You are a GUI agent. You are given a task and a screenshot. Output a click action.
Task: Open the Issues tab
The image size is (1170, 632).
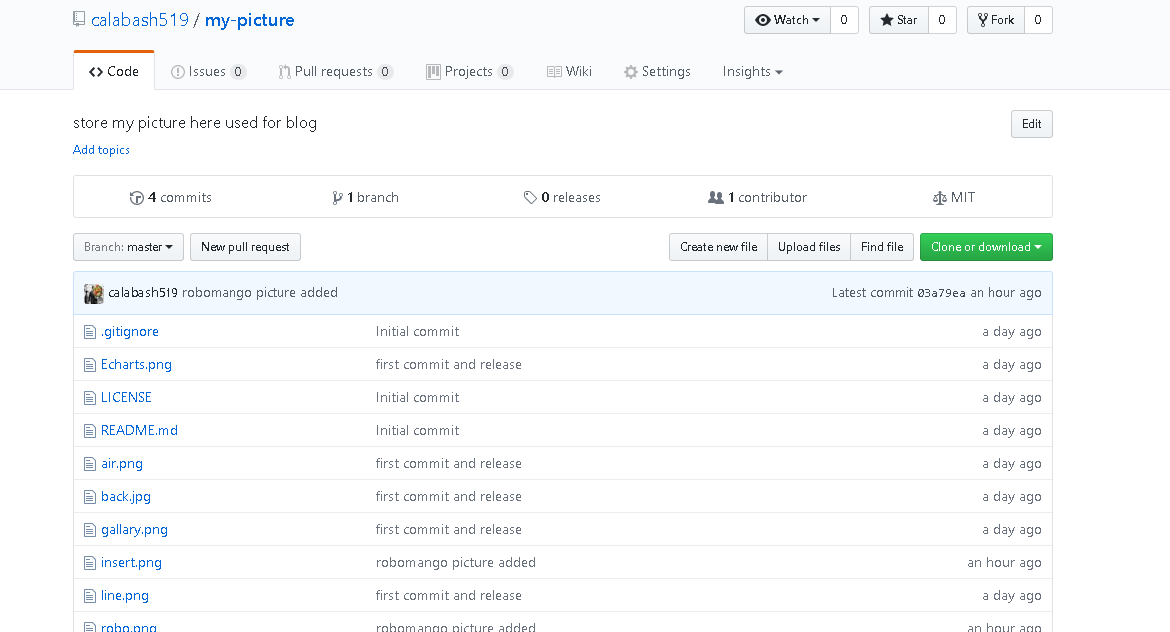click(208, 72)
